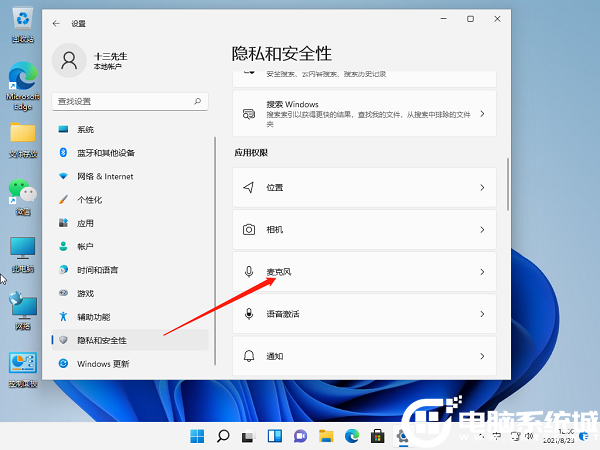Click the back arrow in Settings

tap(56, 23)
